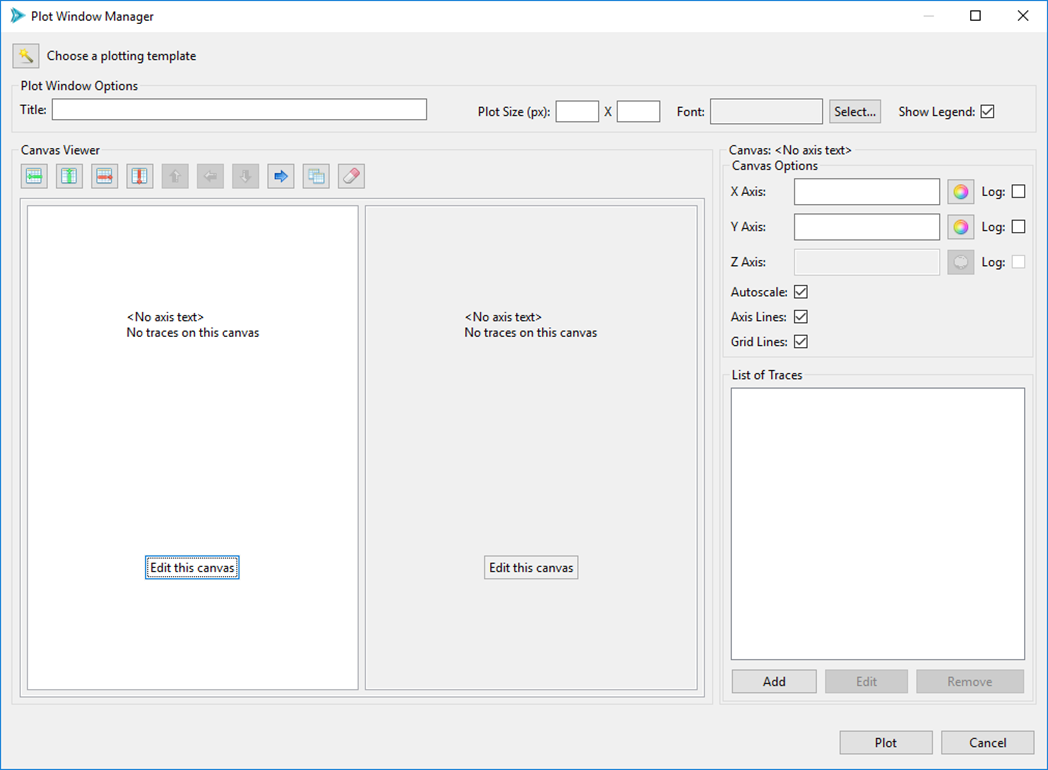The width and height of the screenshot is (1048, 770).
Task: Disable the Axis Lines checkbox
Action: tap(800, 316)
